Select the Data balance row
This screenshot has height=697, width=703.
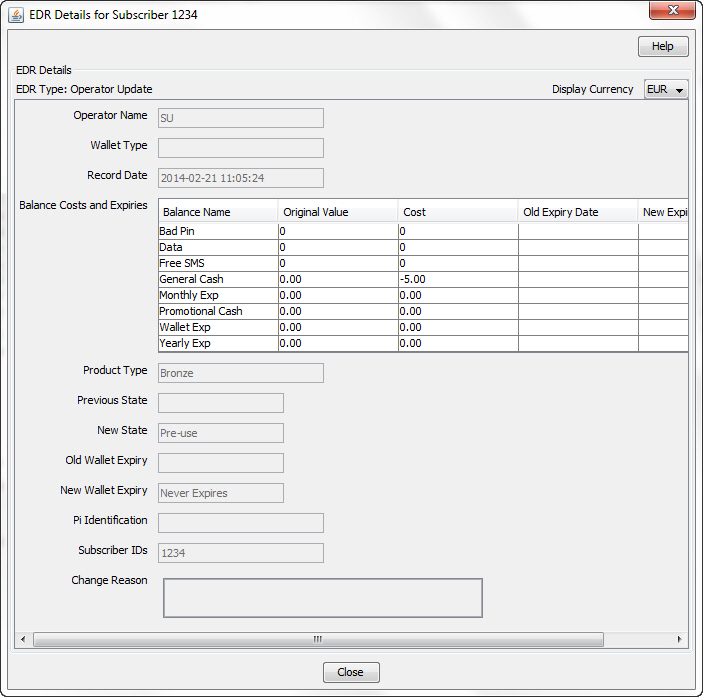(423, 247)
